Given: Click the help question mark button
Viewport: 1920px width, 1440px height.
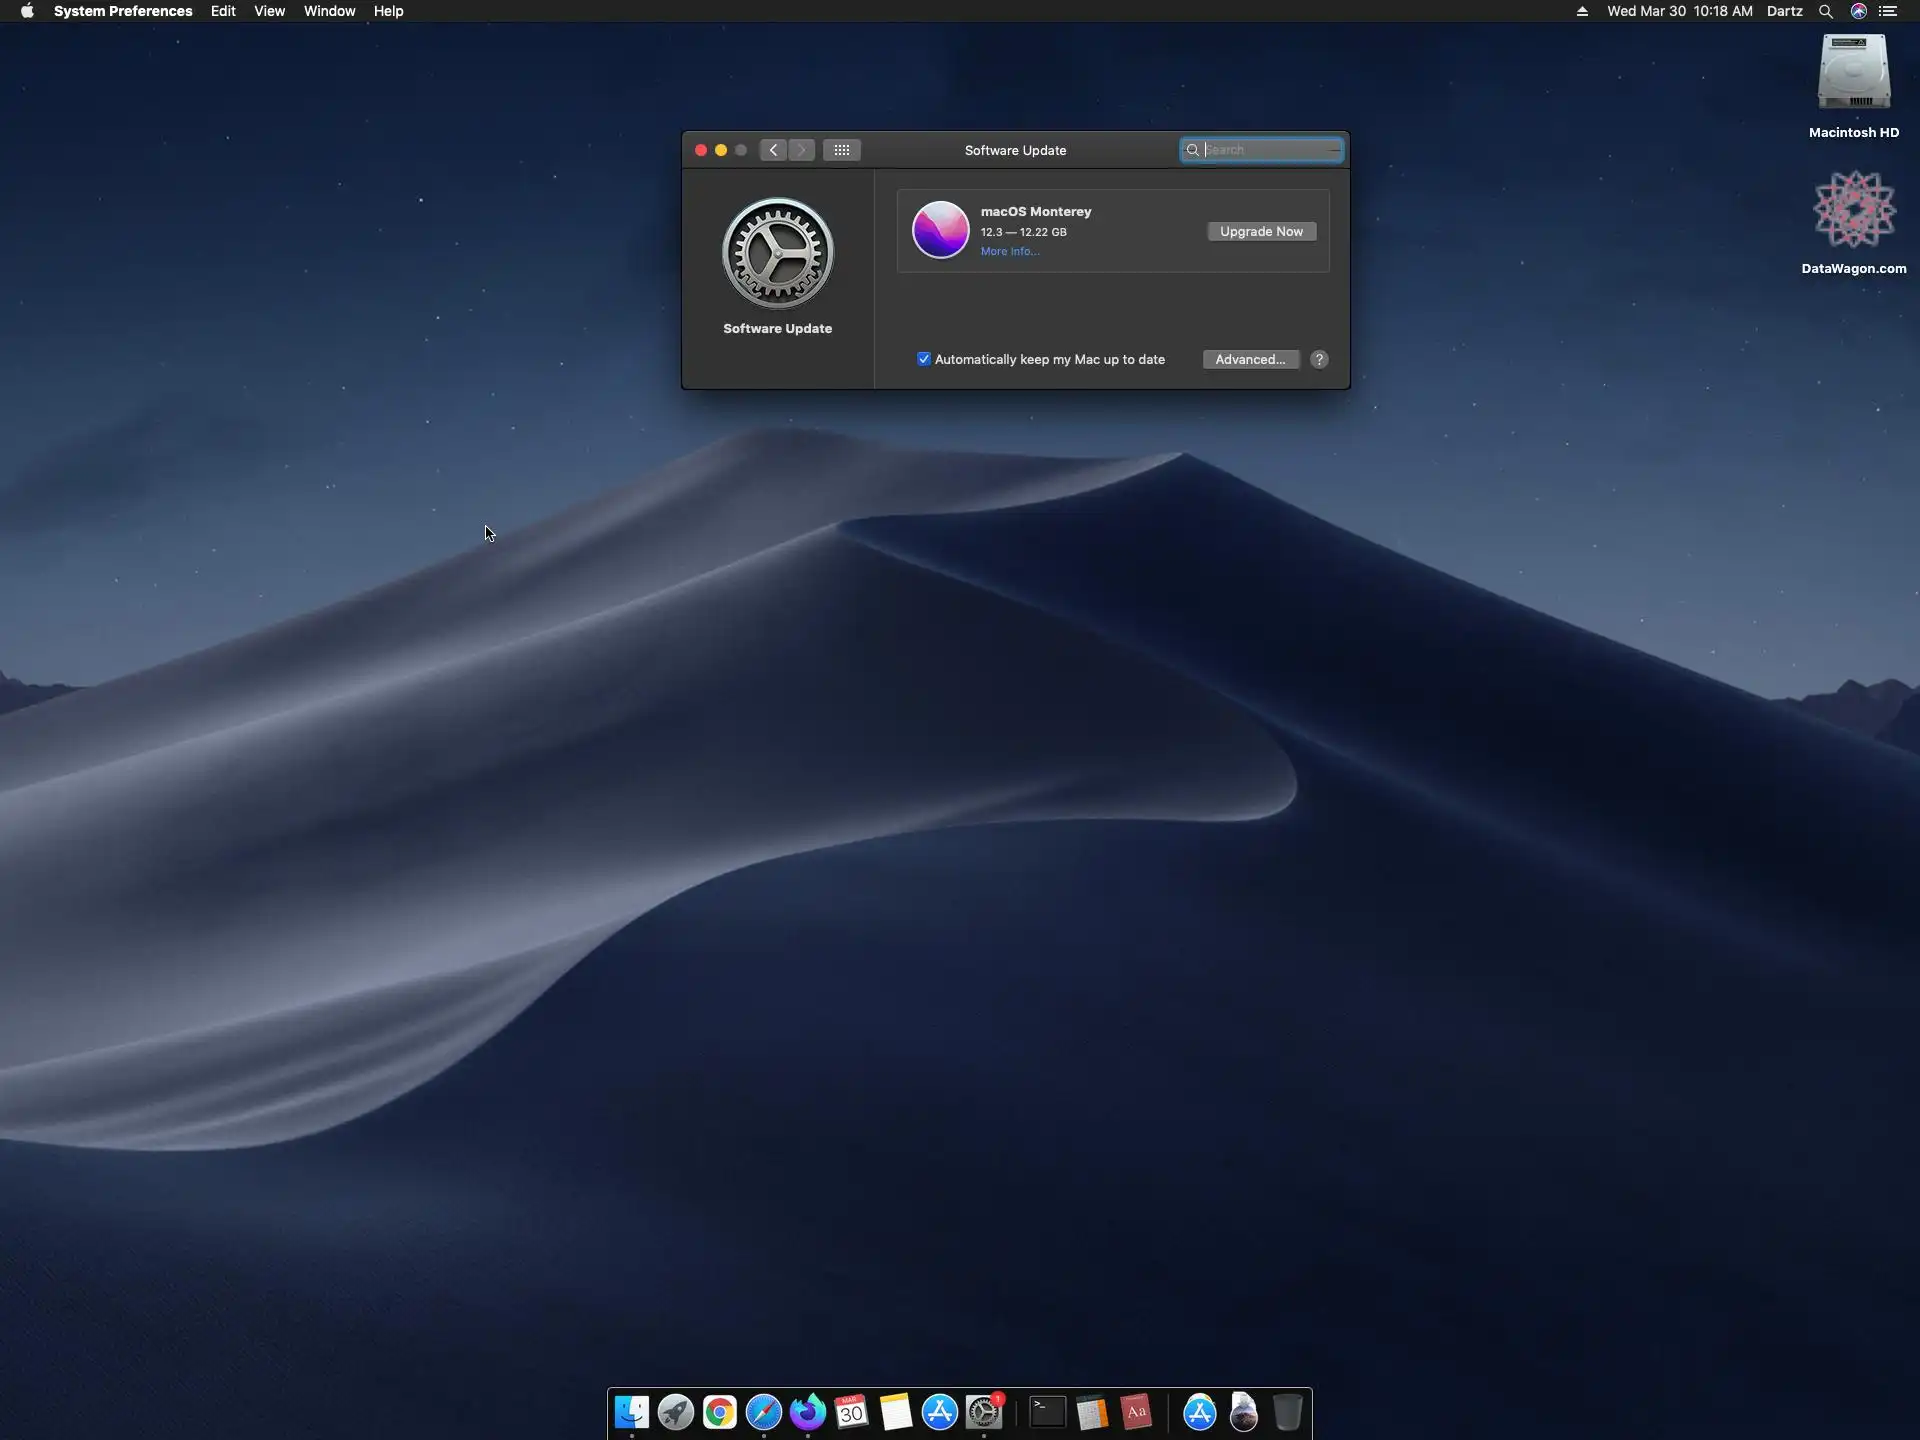Looking at the screenshot, I should point(1319,359).
